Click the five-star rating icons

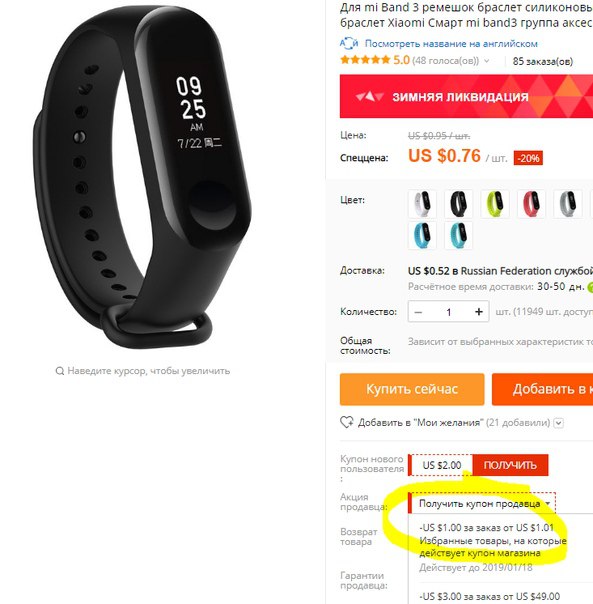(365, 60)
